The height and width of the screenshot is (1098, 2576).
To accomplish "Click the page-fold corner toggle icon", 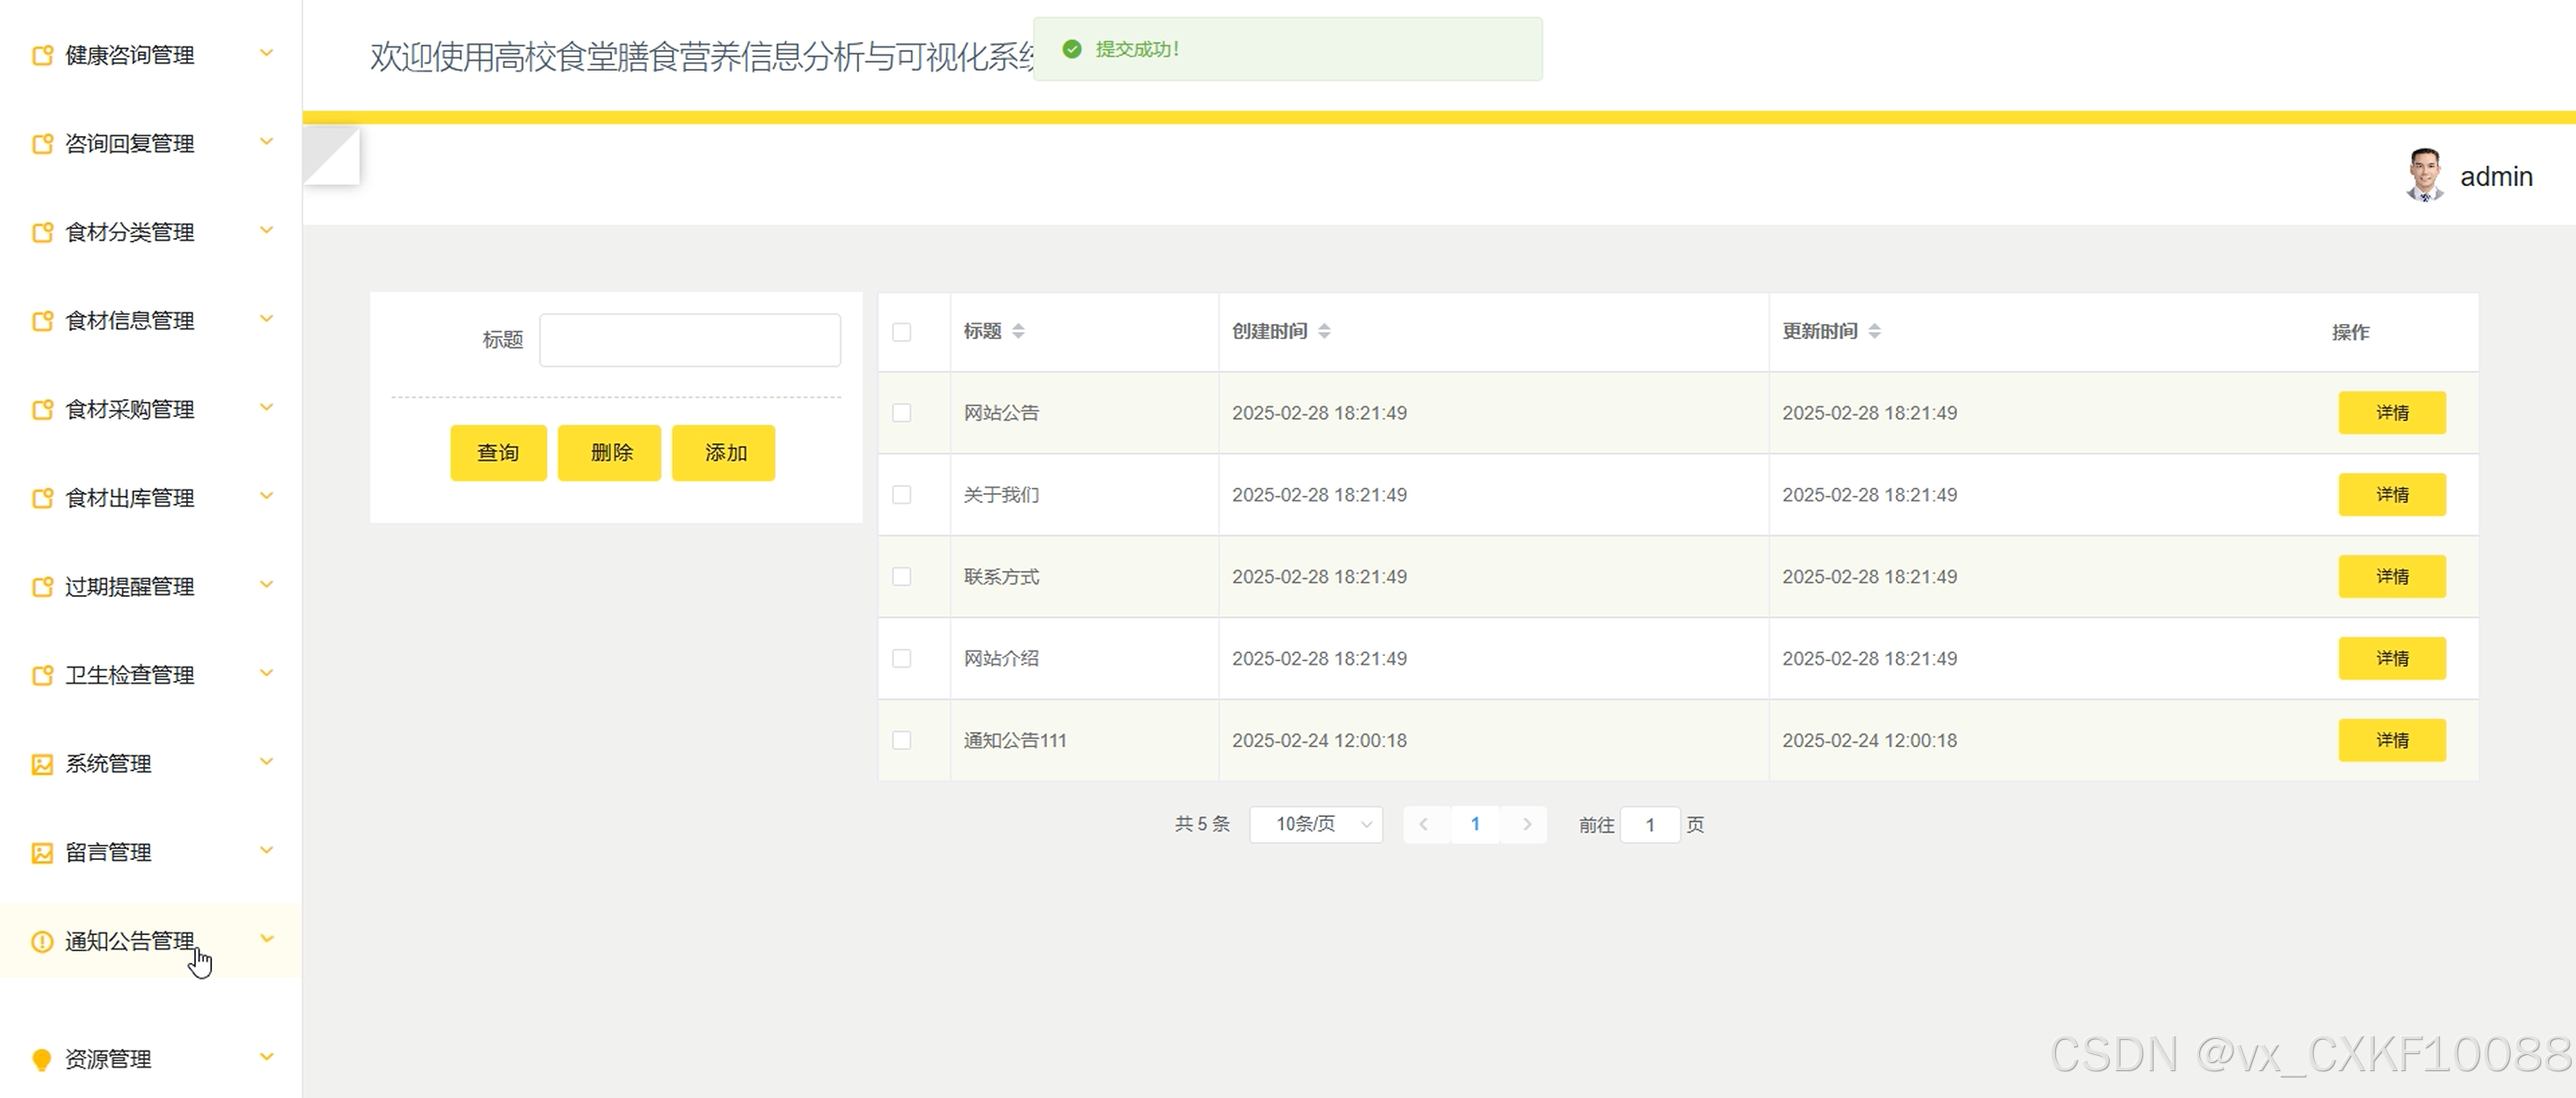I will coord(331,156).
